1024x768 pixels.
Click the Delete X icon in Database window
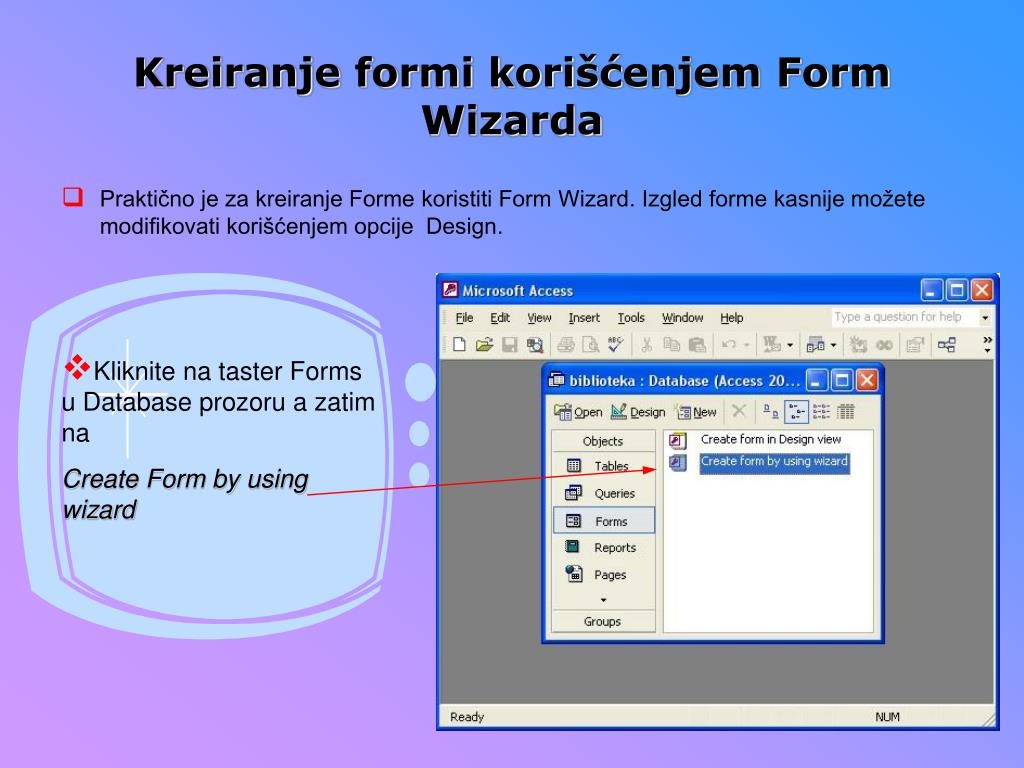pyautogui.click(x=739, y=411)
